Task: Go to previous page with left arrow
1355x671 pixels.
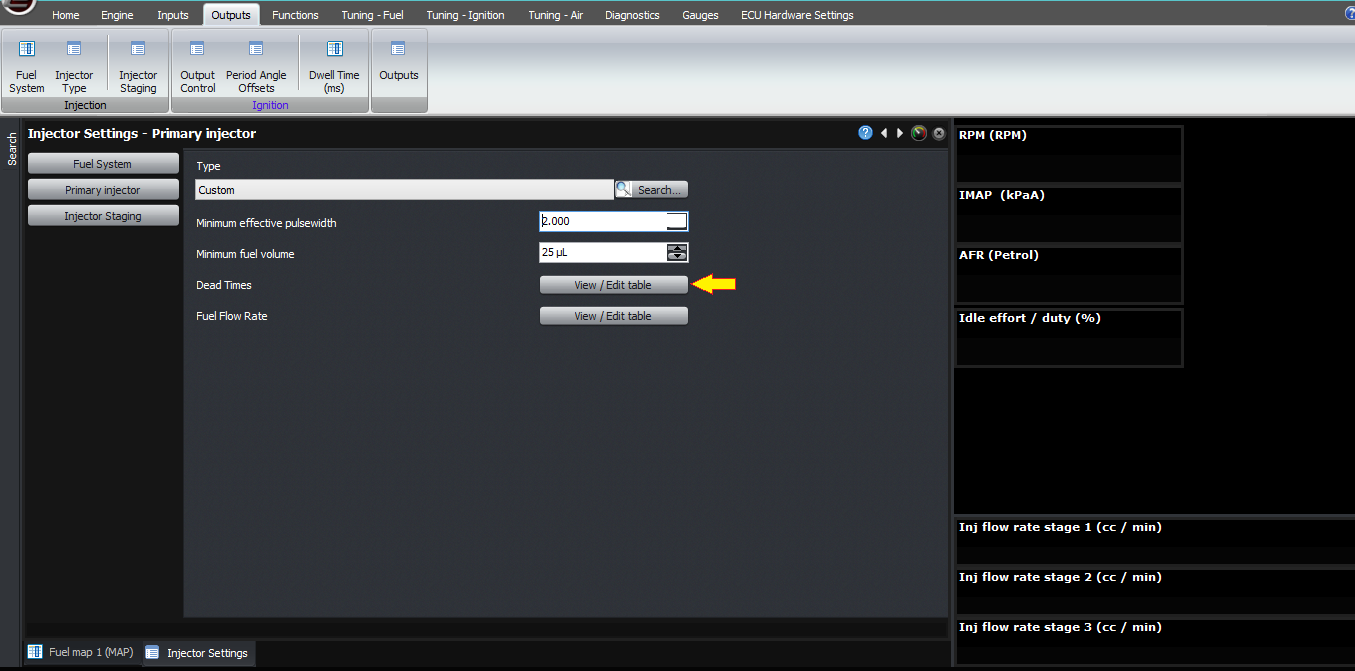Action: click(x=884, y=133)
